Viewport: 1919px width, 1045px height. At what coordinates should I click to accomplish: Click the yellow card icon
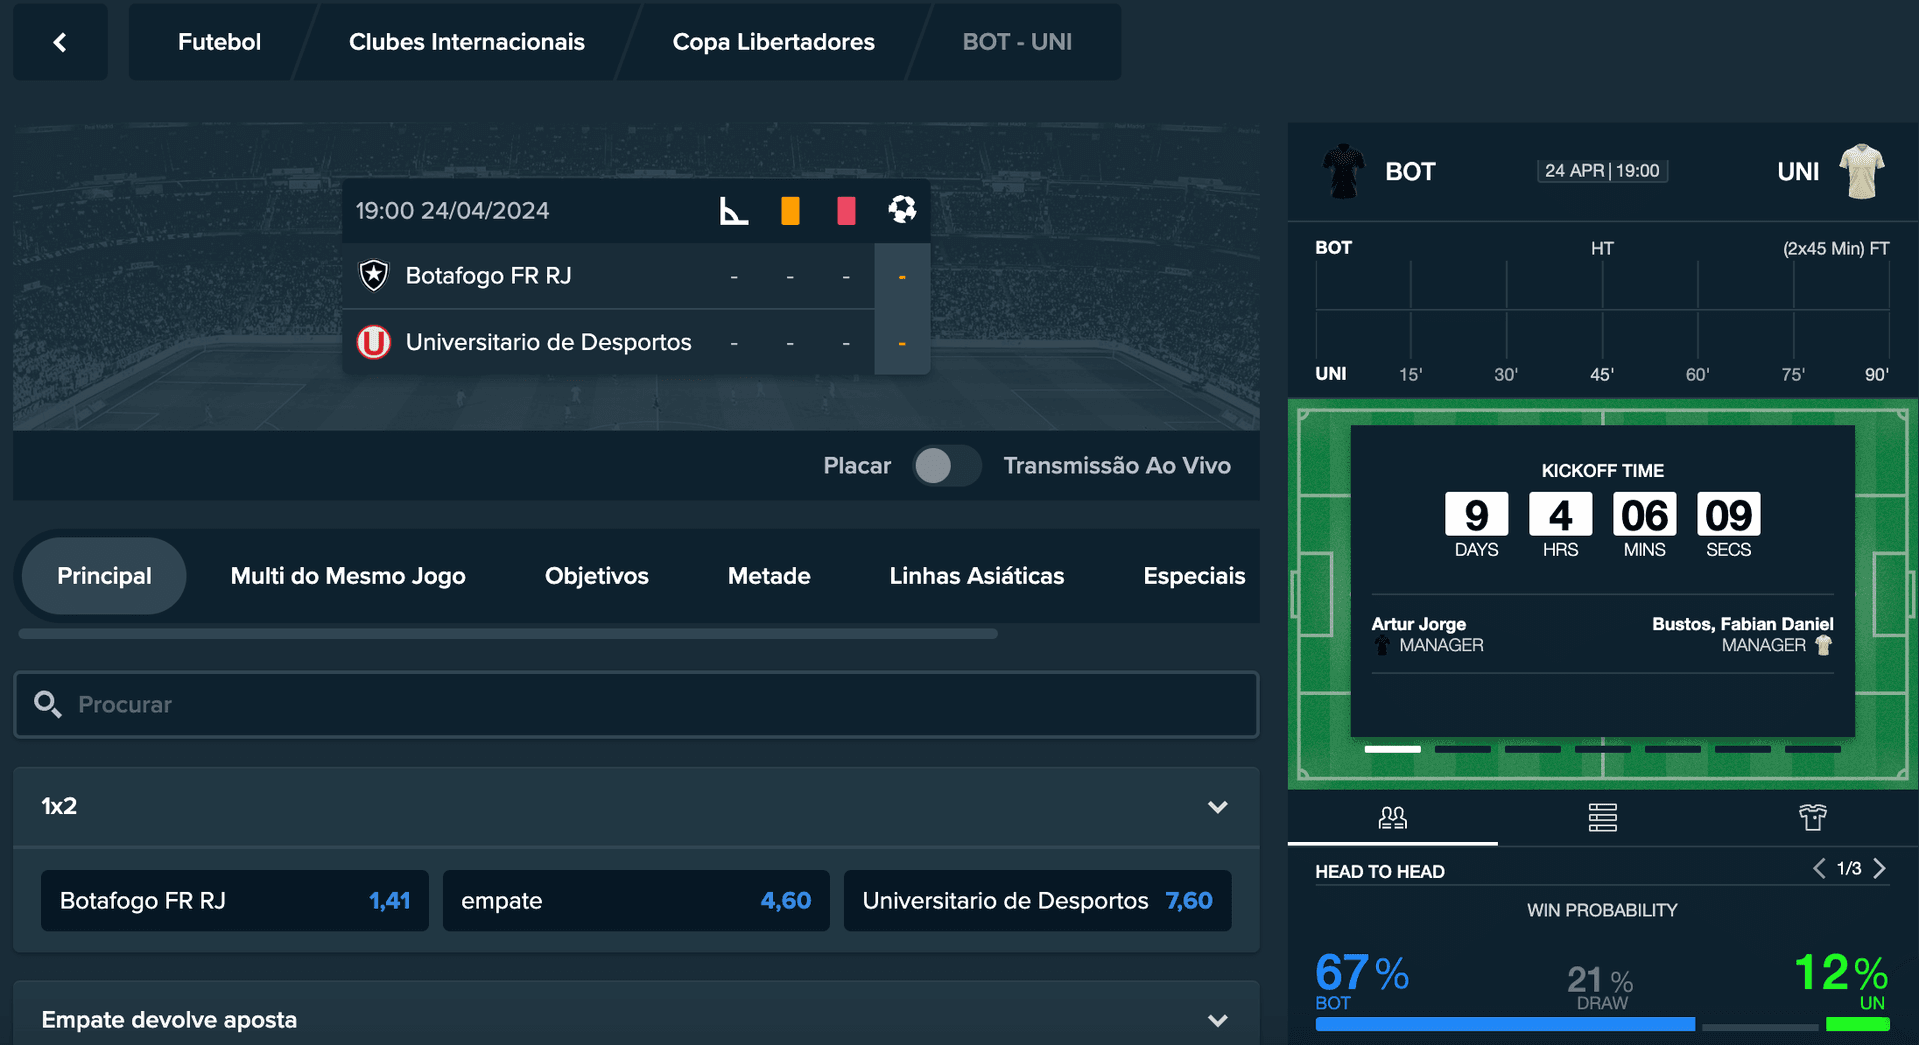tap(790, 210)
